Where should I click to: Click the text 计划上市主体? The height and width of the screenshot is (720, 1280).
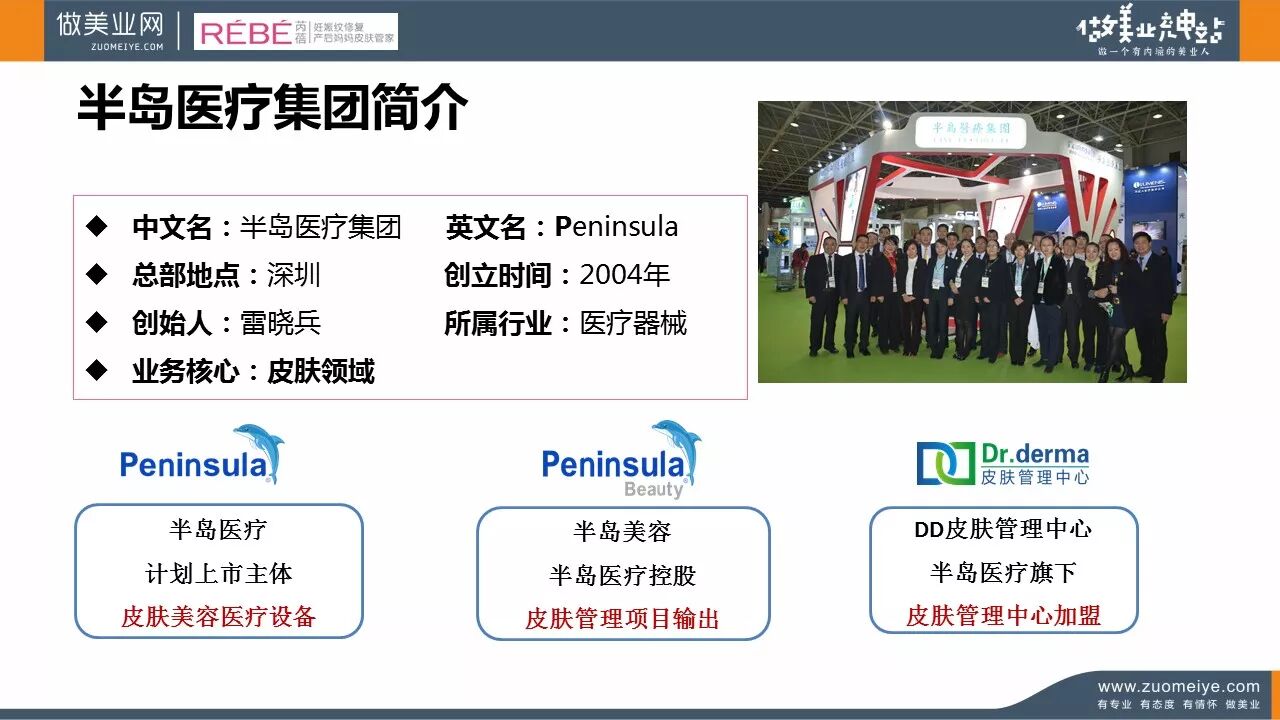tap(219, 574)
